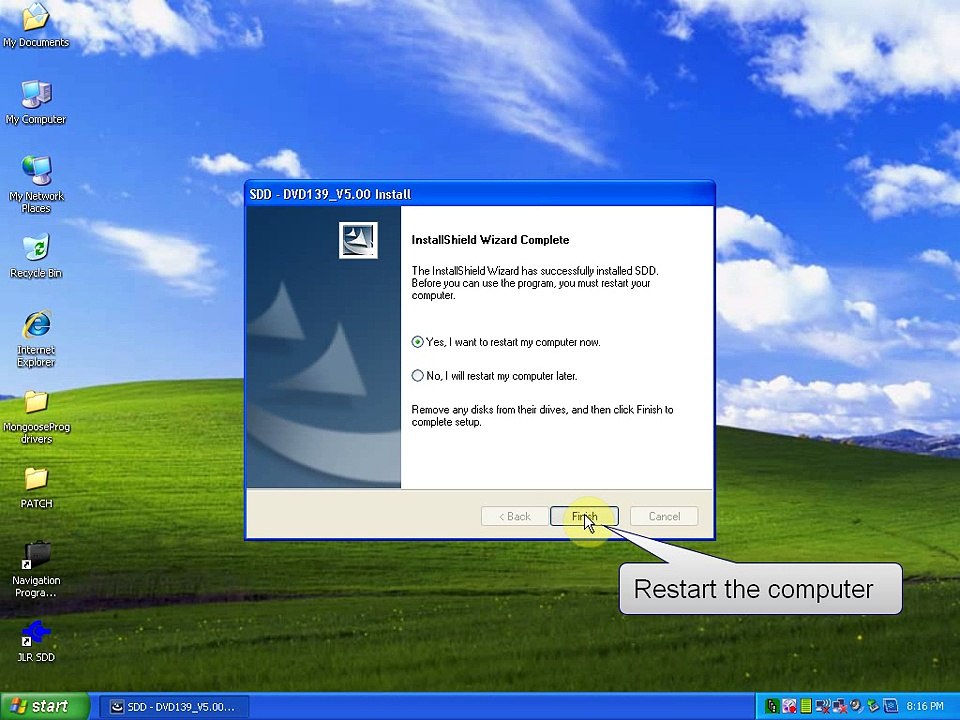This screenshot has width=960, height=720.
Task: Click the green device tray icon
Action: click(x=772, y=706)
